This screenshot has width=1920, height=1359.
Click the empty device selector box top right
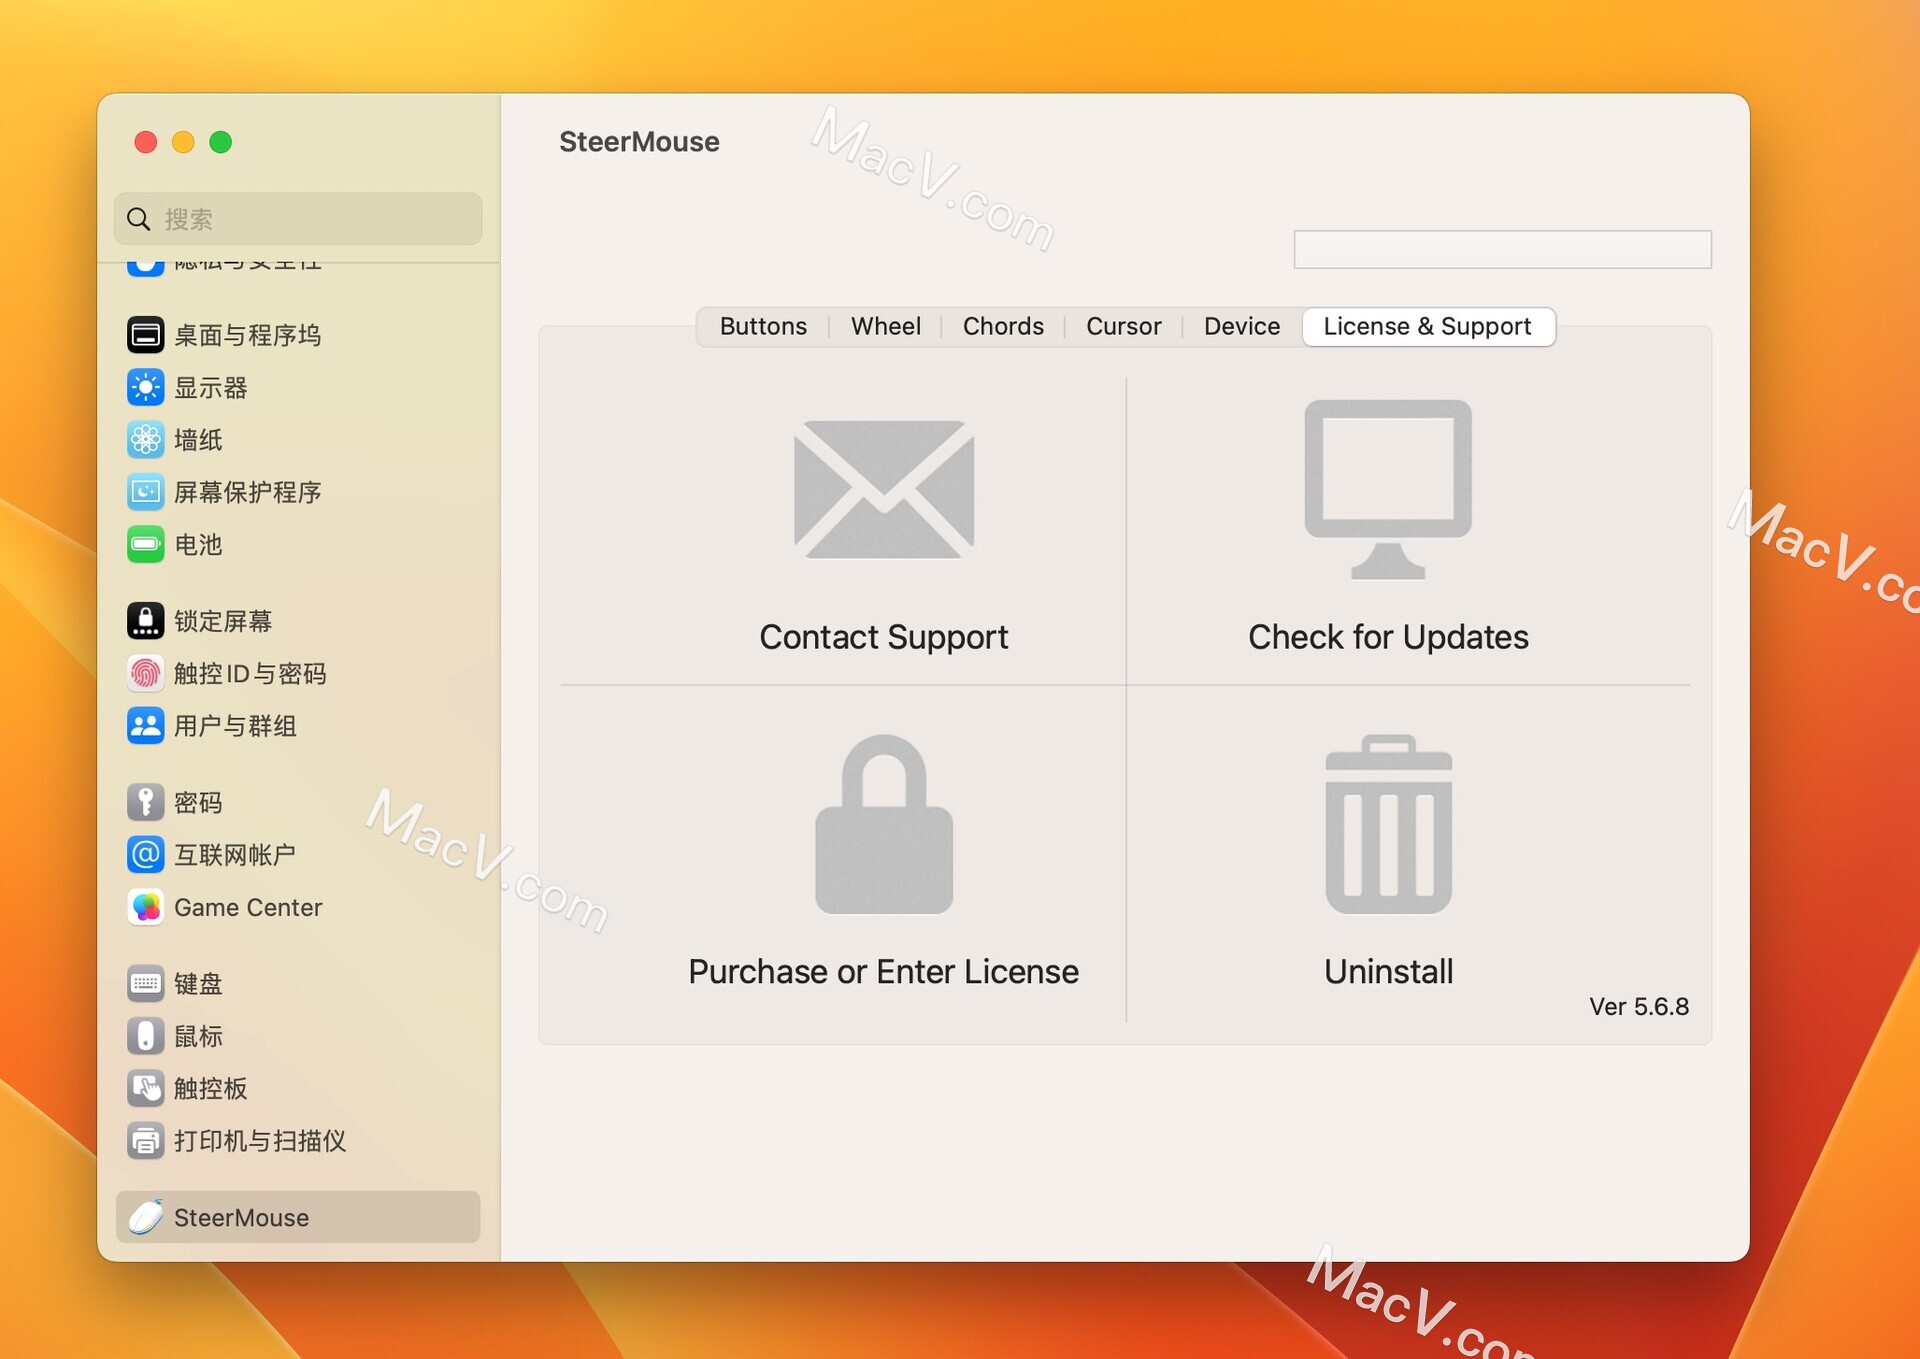coord(1502,249)
